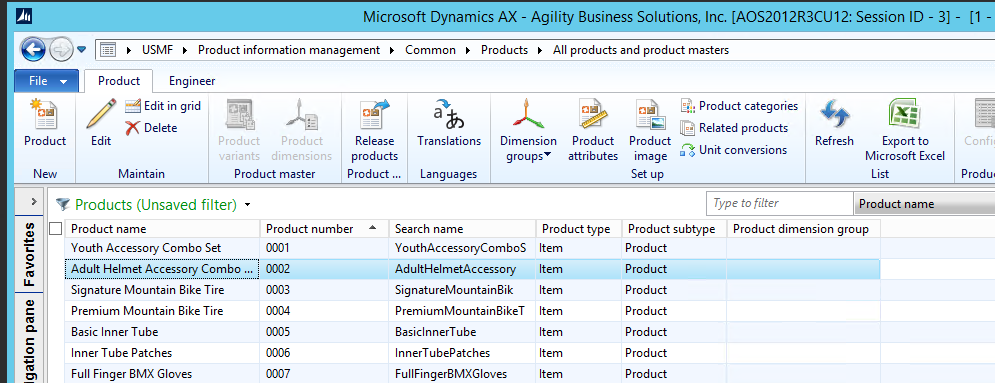Image resolution: width=995 pixels, height=383 pixels.
Task: Click search name BasicInnerTube cell
Action: (463, 332)
